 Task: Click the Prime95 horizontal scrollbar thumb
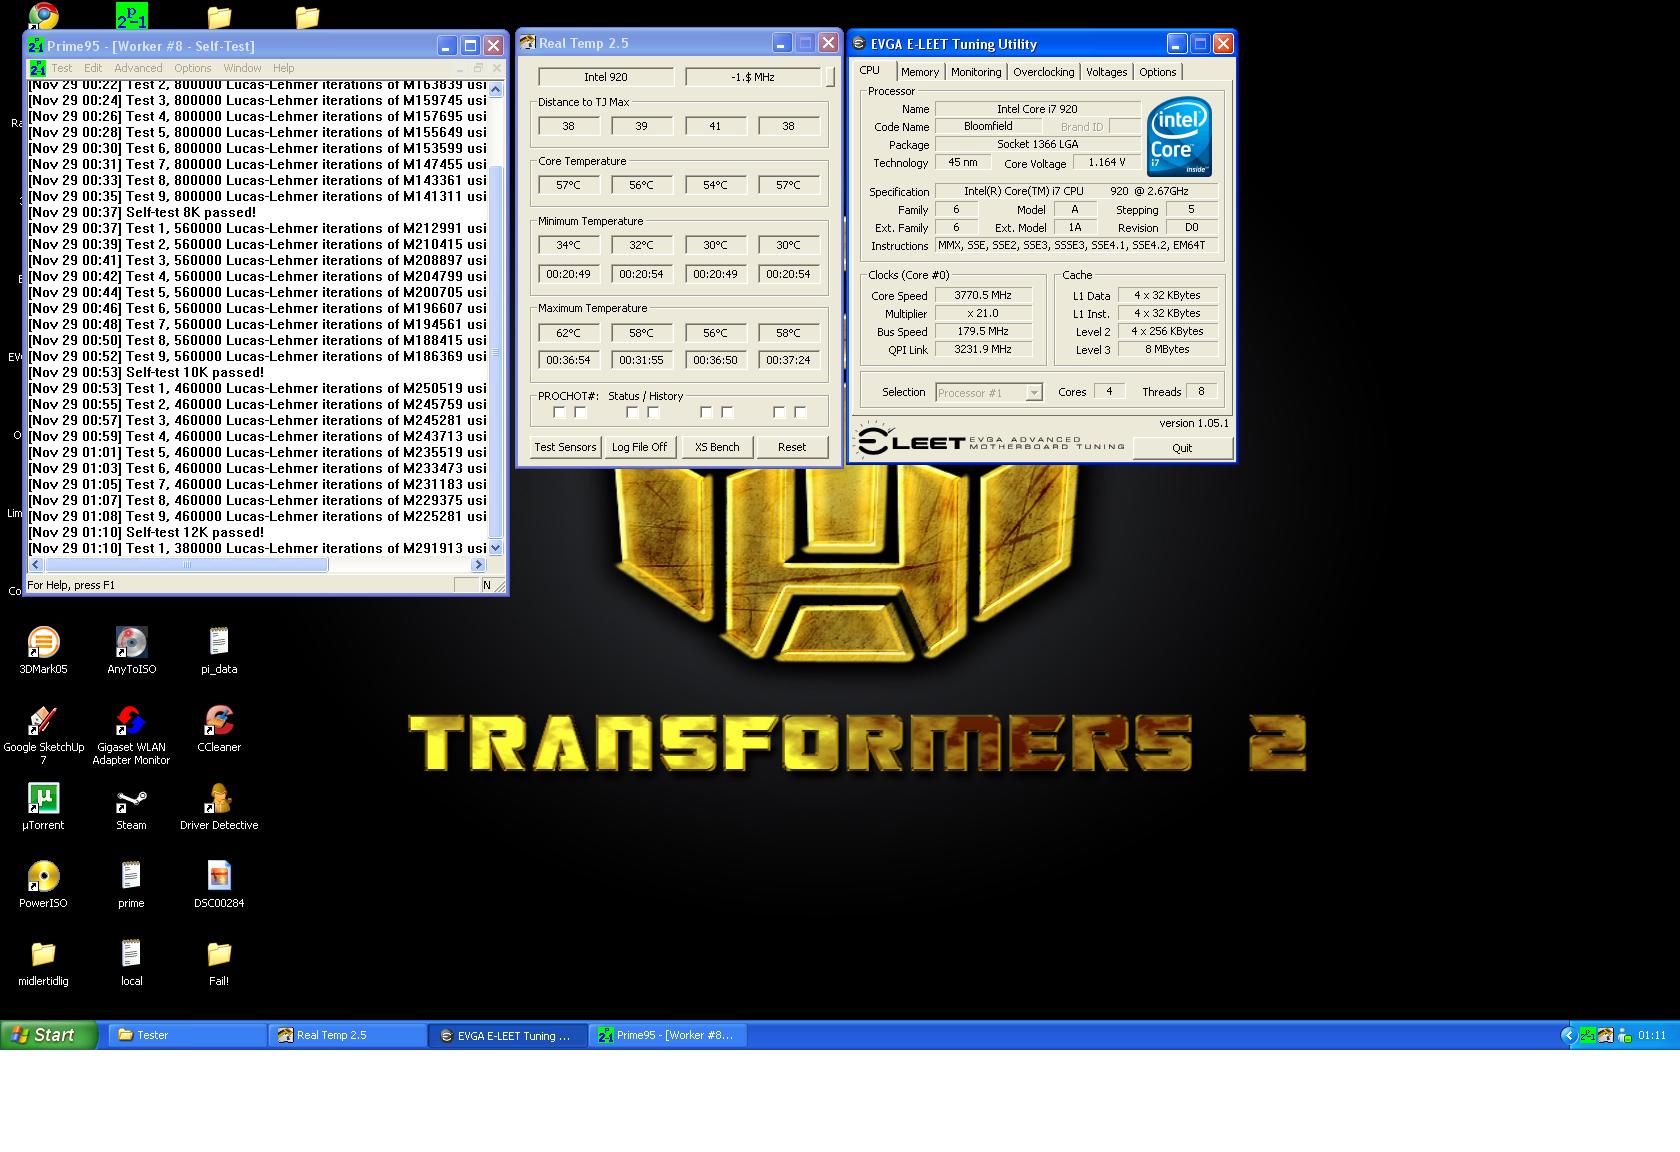coord(186,565)
